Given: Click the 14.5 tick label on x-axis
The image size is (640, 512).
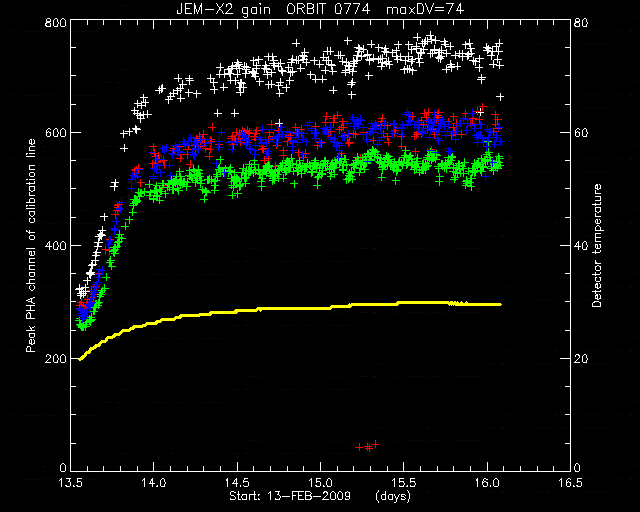Looking at the screenshot, I should (237, 483).
